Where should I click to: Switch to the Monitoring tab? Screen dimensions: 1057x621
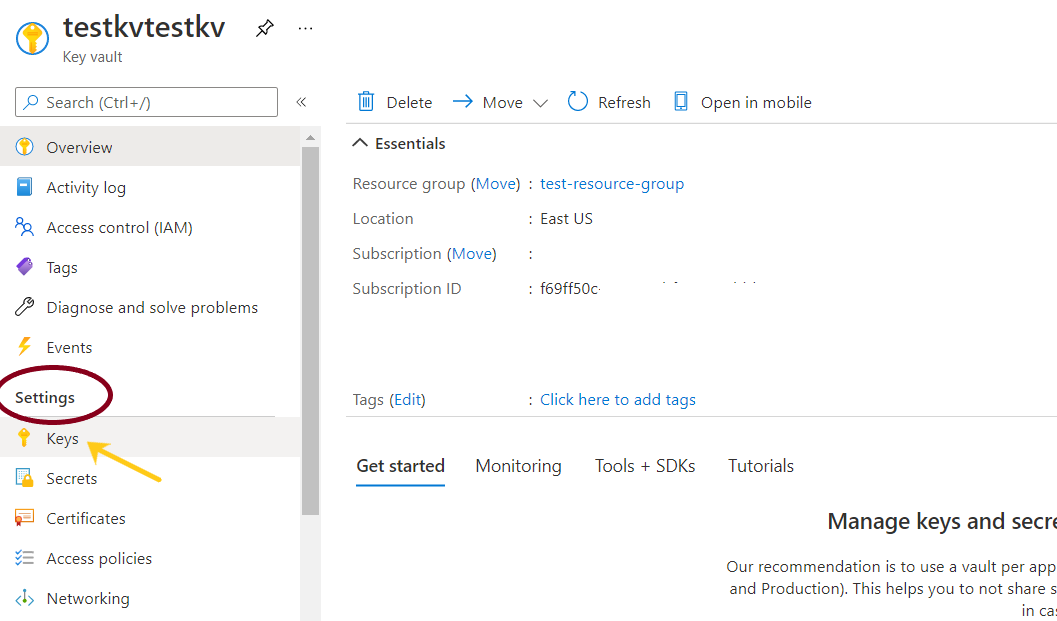click(x=518, y=466)
